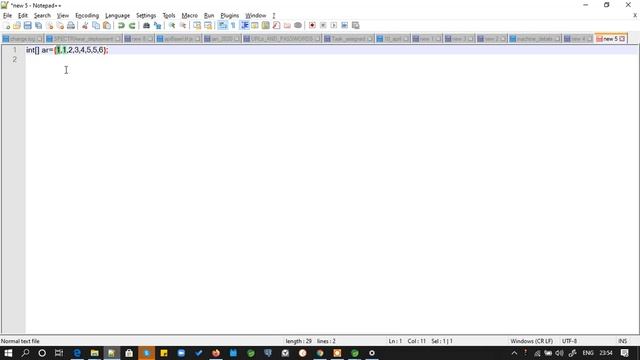The width and height of the screenshot is (640, 360).
Task: Toggle synchronize horizontal scrolling icon
Action: [208, 26]
